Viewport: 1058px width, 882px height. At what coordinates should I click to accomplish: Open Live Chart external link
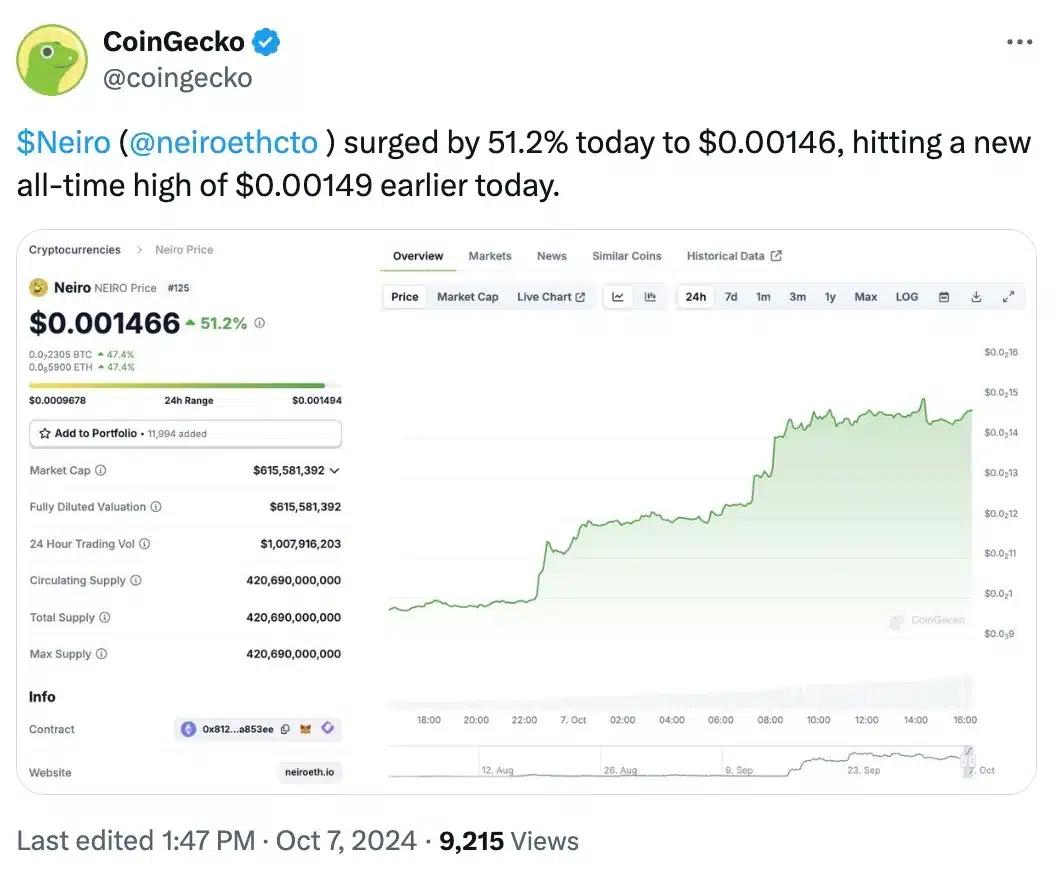click(x=551, y=296)
